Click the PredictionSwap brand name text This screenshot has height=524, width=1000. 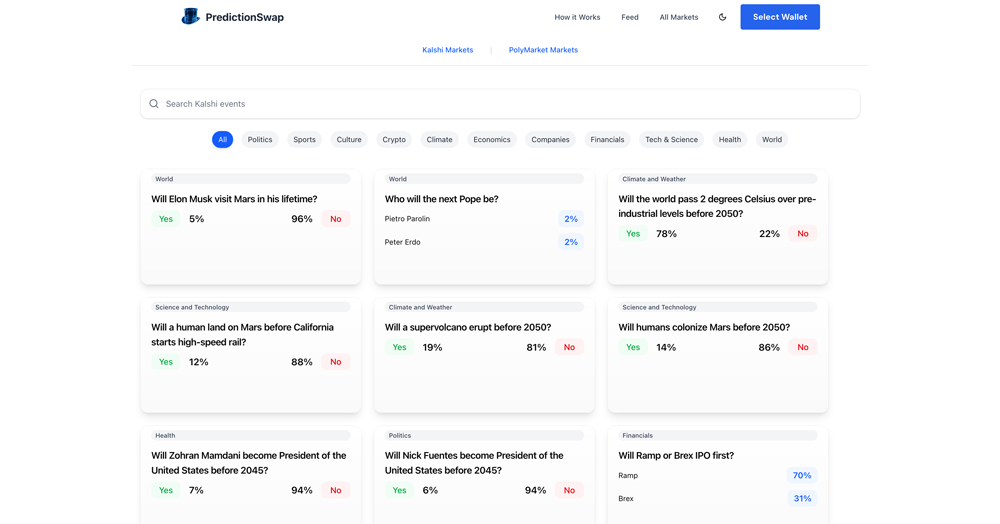tap(244, 17)
